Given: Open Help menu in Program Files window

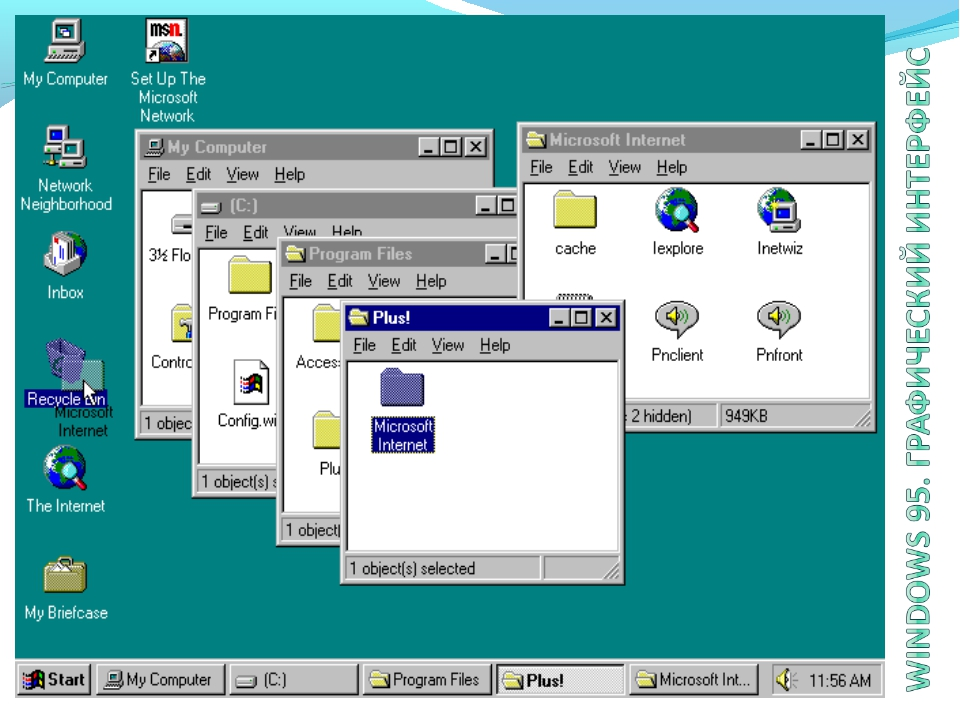Looking at the screenshot, I should coord(431,281).
